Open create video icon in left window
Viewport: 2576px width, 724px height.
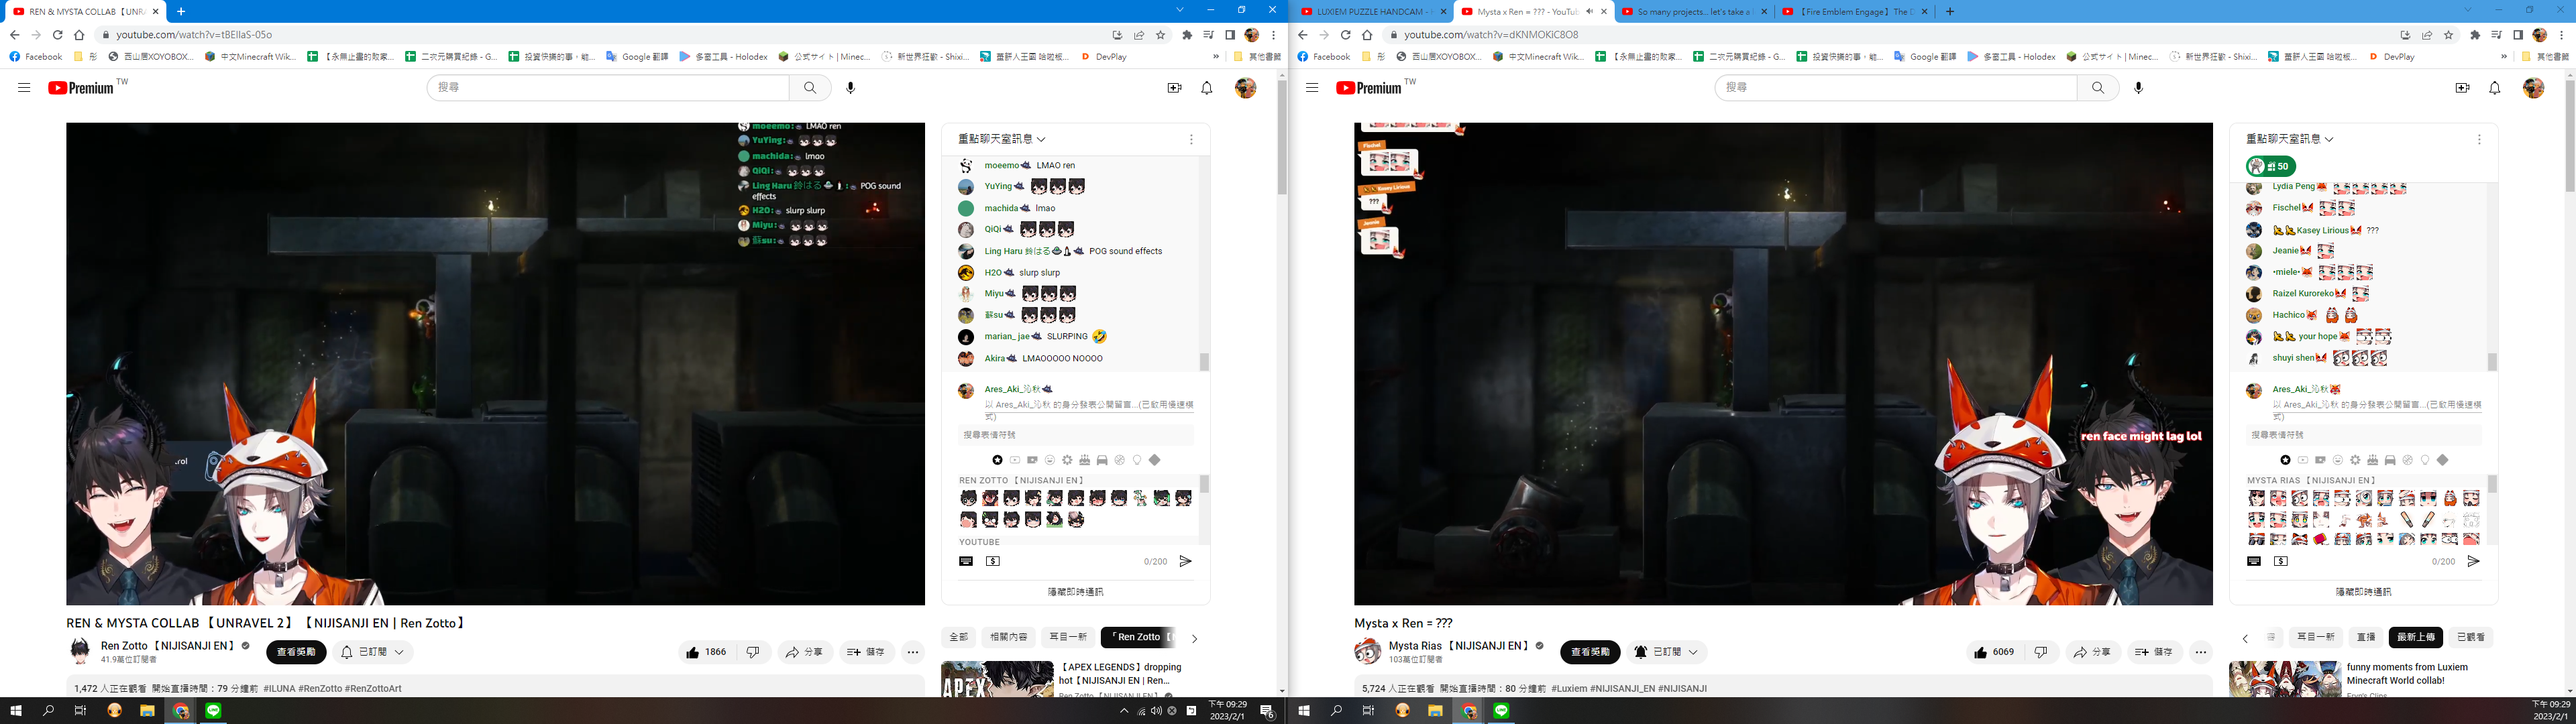point(1174,88)
